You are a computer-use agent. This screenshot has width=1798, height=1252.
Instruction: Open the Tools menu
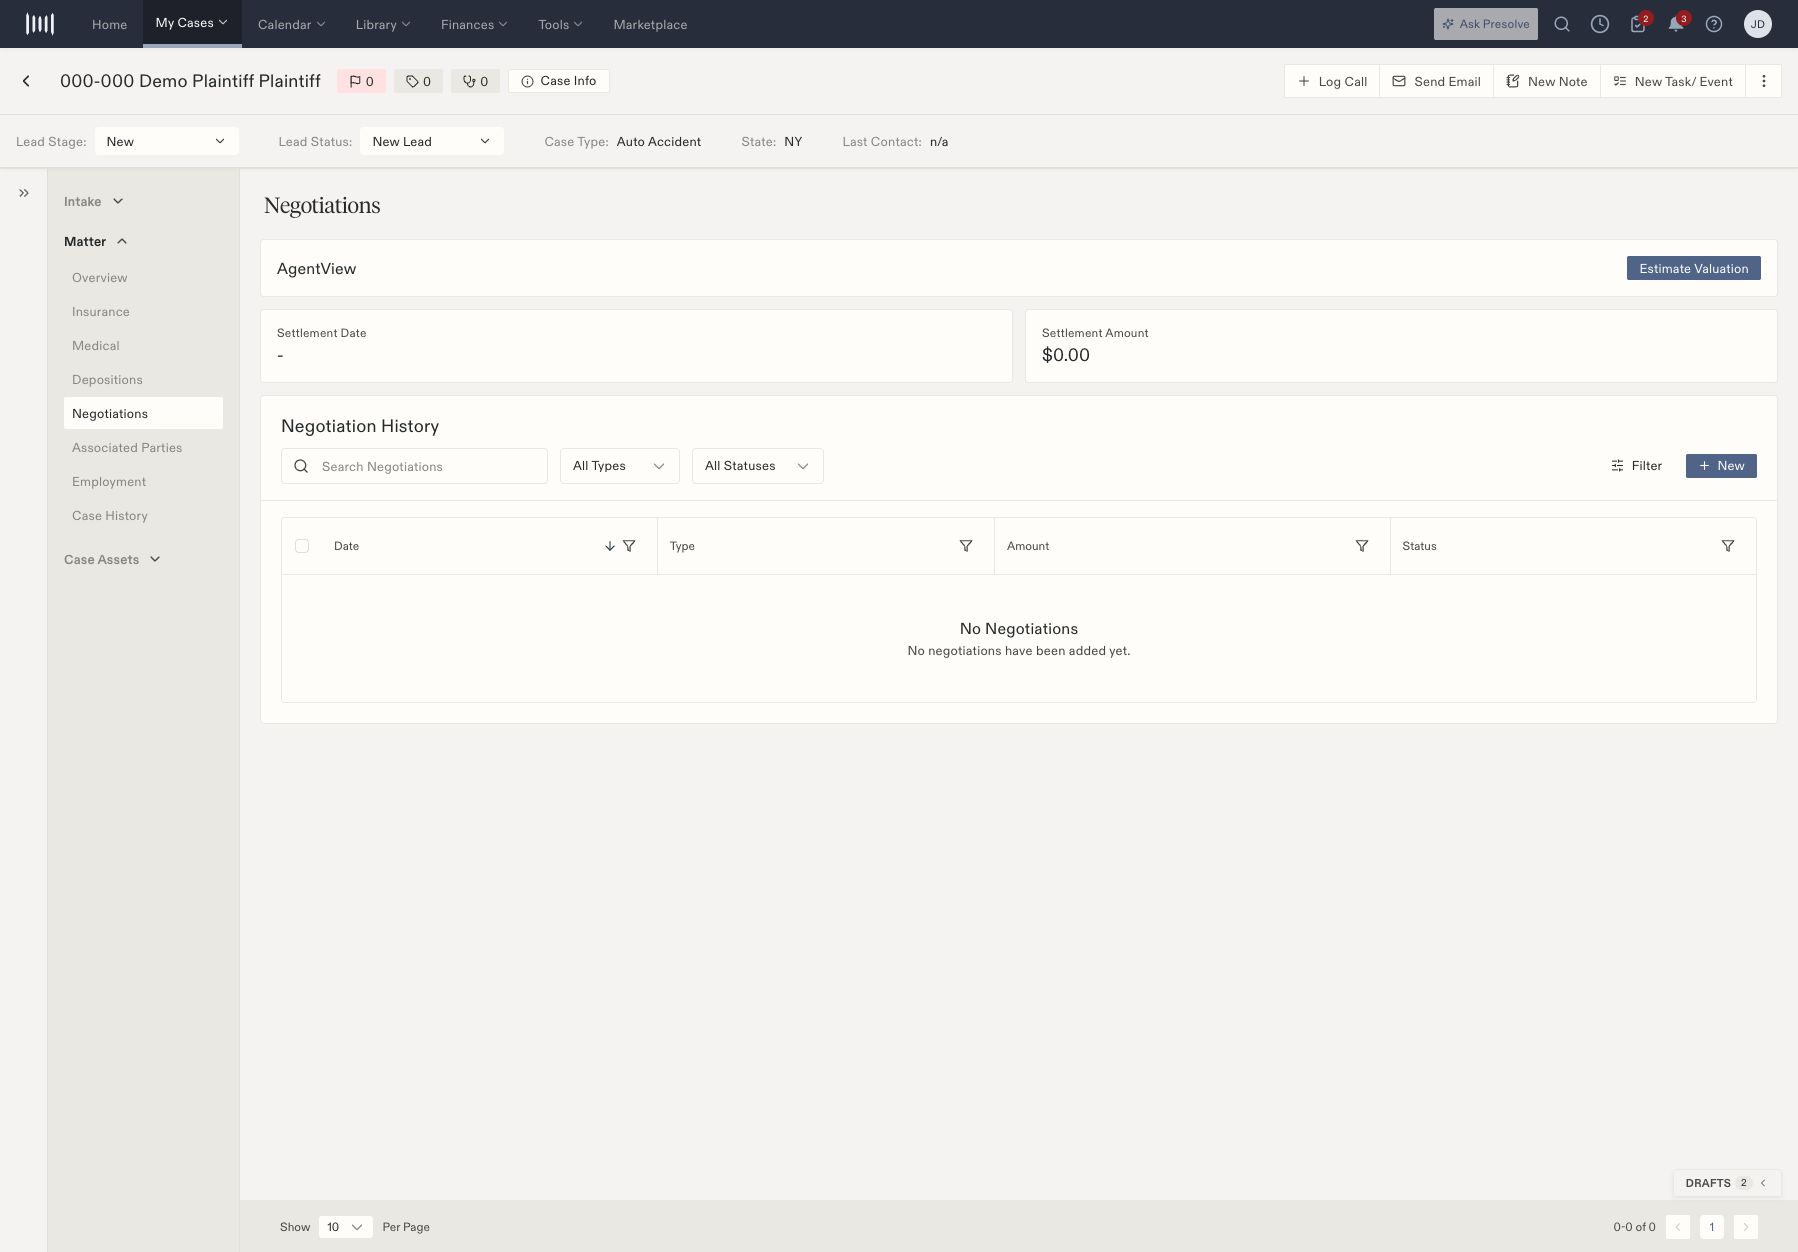560,24
